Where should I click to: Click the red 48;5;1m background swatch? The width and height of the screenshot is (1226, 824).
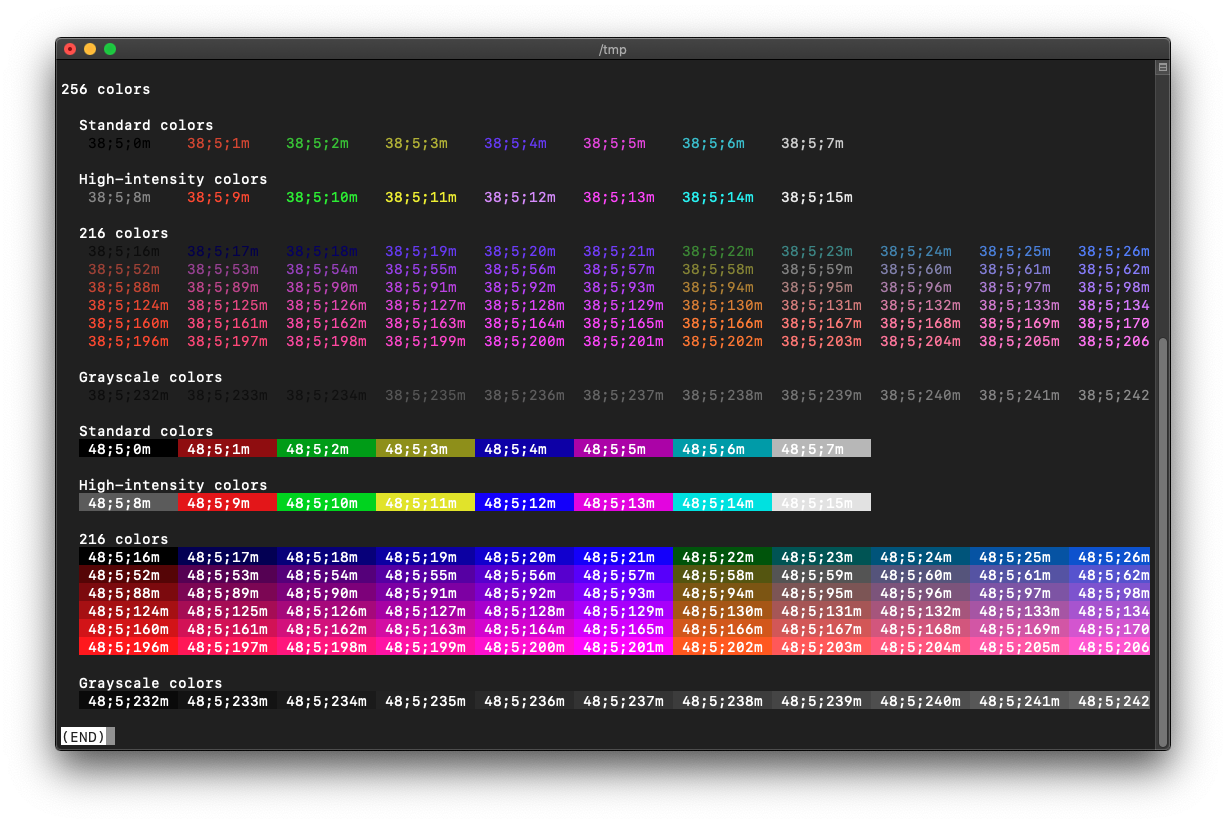pos(227,449)
